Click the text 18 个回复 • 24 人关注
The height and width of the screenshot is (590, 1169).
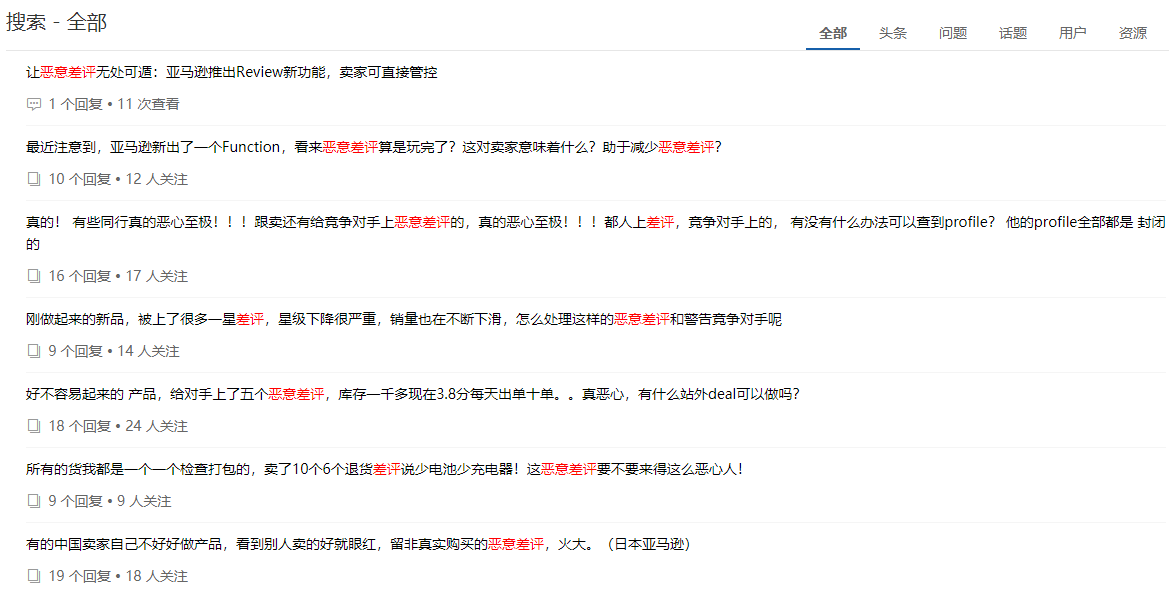point(119,426)
